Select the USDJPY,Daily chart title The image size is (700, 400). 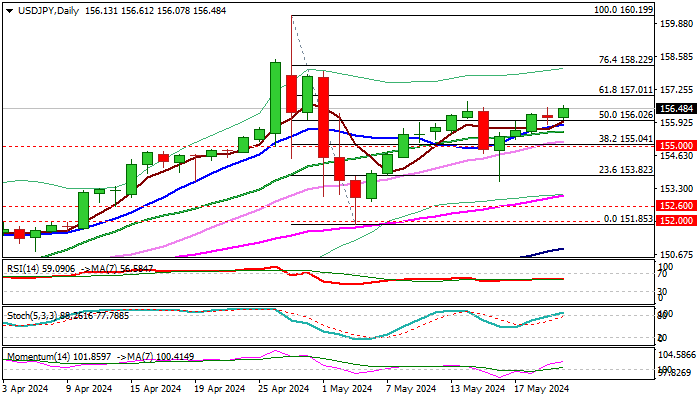(48, 11)
